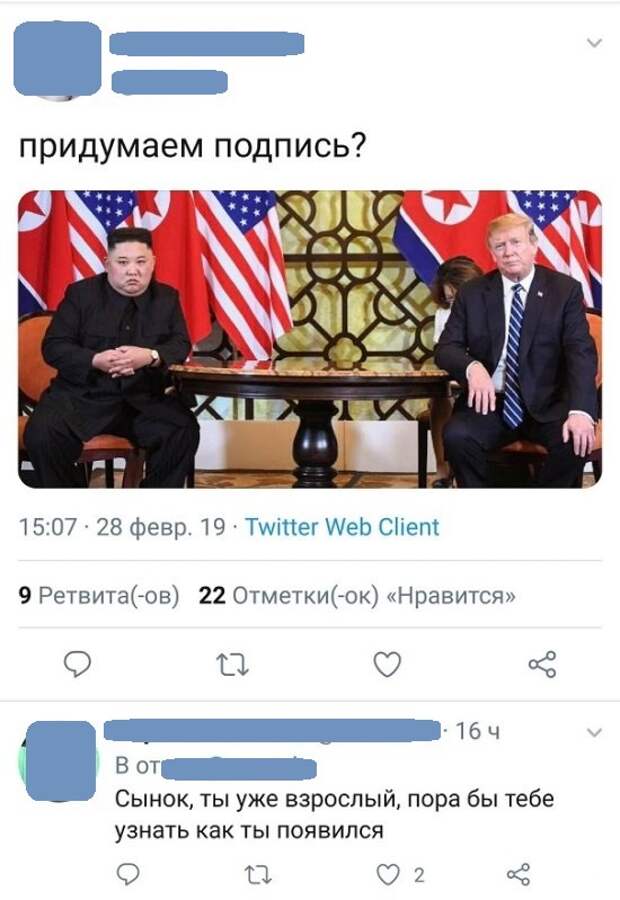Retweet the comment reply
Screen dimensions: 620x900
tap(258, 875)
